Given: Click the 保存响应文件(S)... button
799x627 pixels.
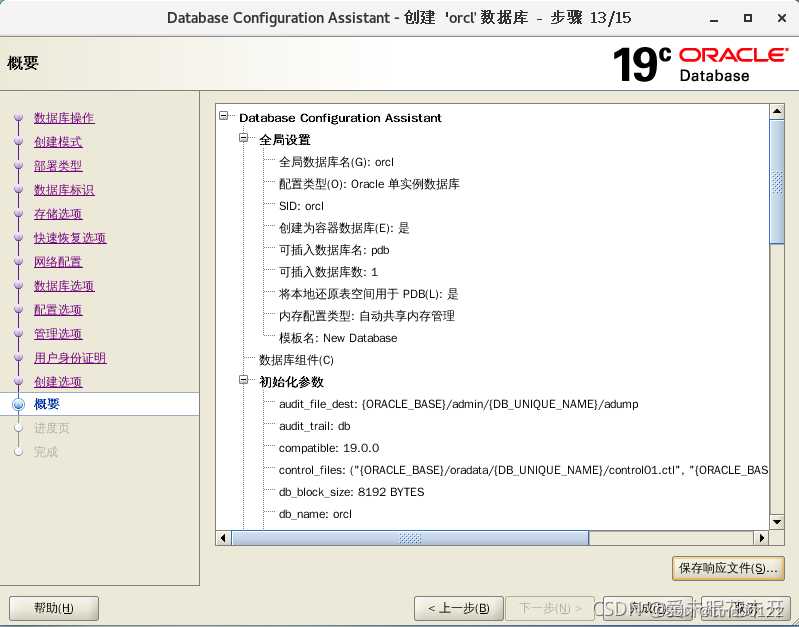Looking at the screenshot, I should [728, 568].
